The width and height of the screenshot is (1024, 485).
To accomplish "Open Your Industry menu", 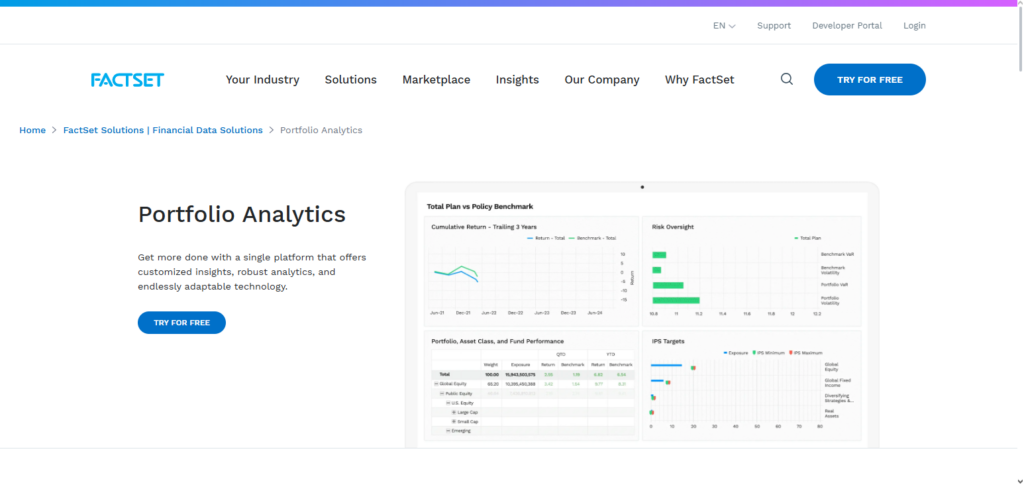I will click(x=263, y=80).
